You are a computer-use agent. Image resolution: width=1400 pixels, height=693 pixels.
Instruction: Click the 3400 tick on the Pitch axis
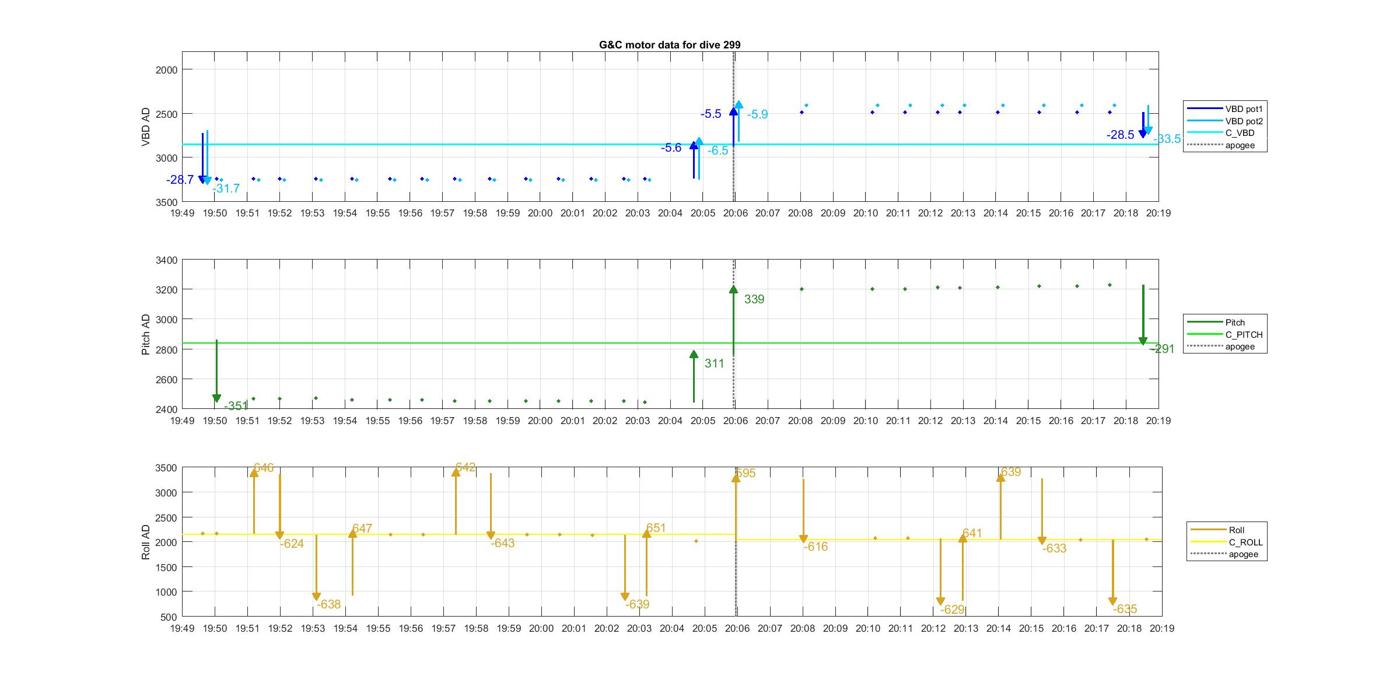(166, 260)
